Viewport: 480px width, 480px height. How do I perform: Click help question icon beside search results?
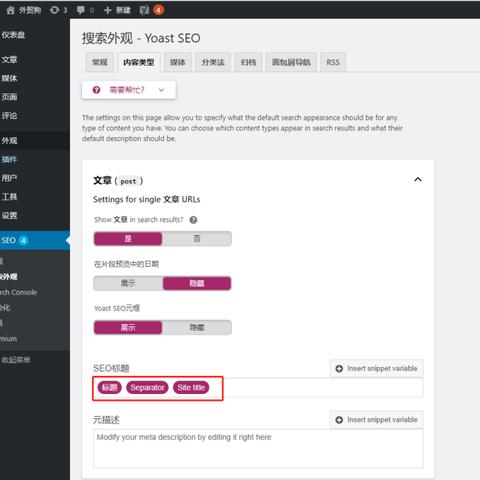coord(193,220)
